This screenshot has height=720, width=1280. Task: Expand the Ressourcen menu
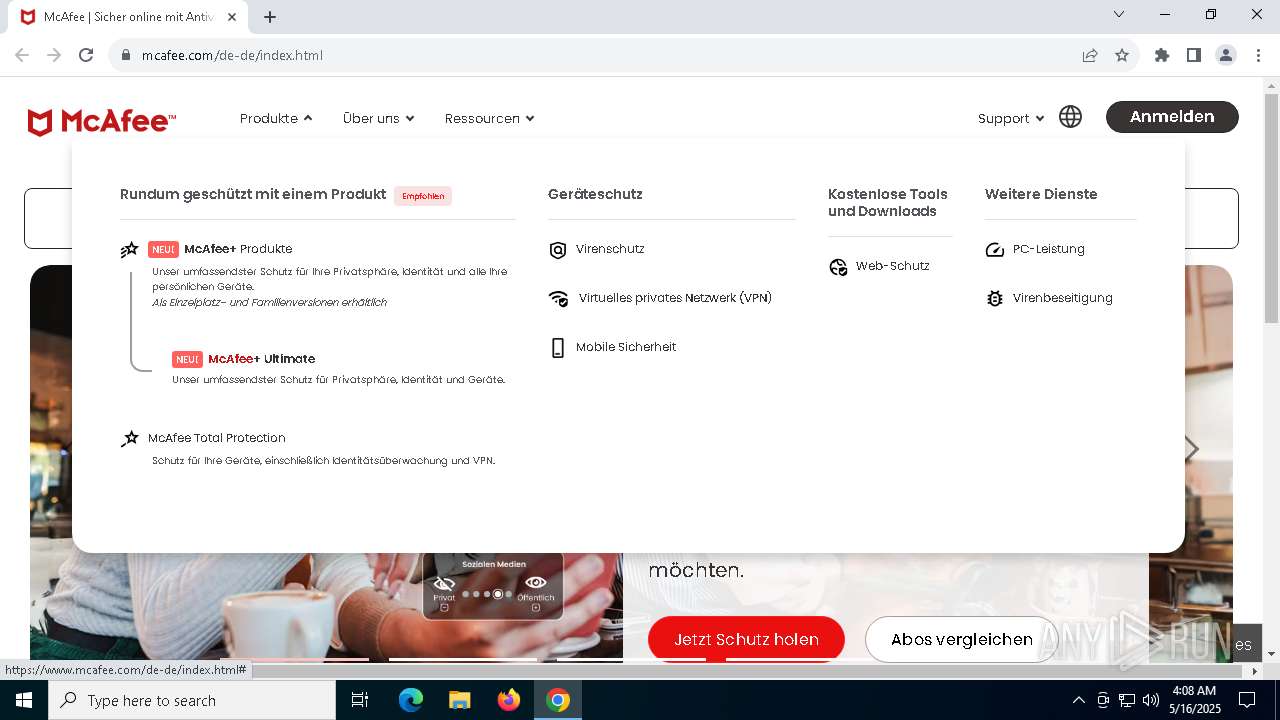[x=489, y=118]
